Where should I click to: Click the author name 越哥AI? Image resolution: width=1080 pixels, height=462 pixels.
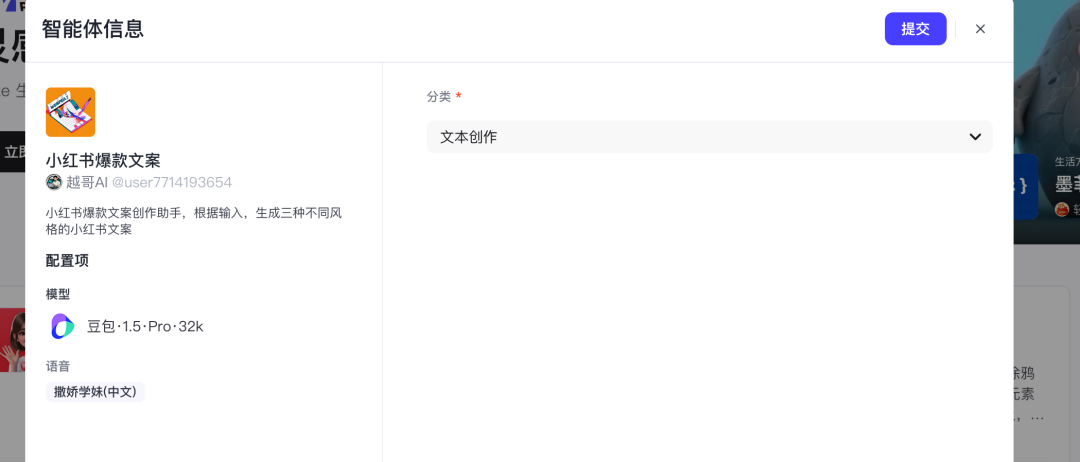(x=87, y=182)
